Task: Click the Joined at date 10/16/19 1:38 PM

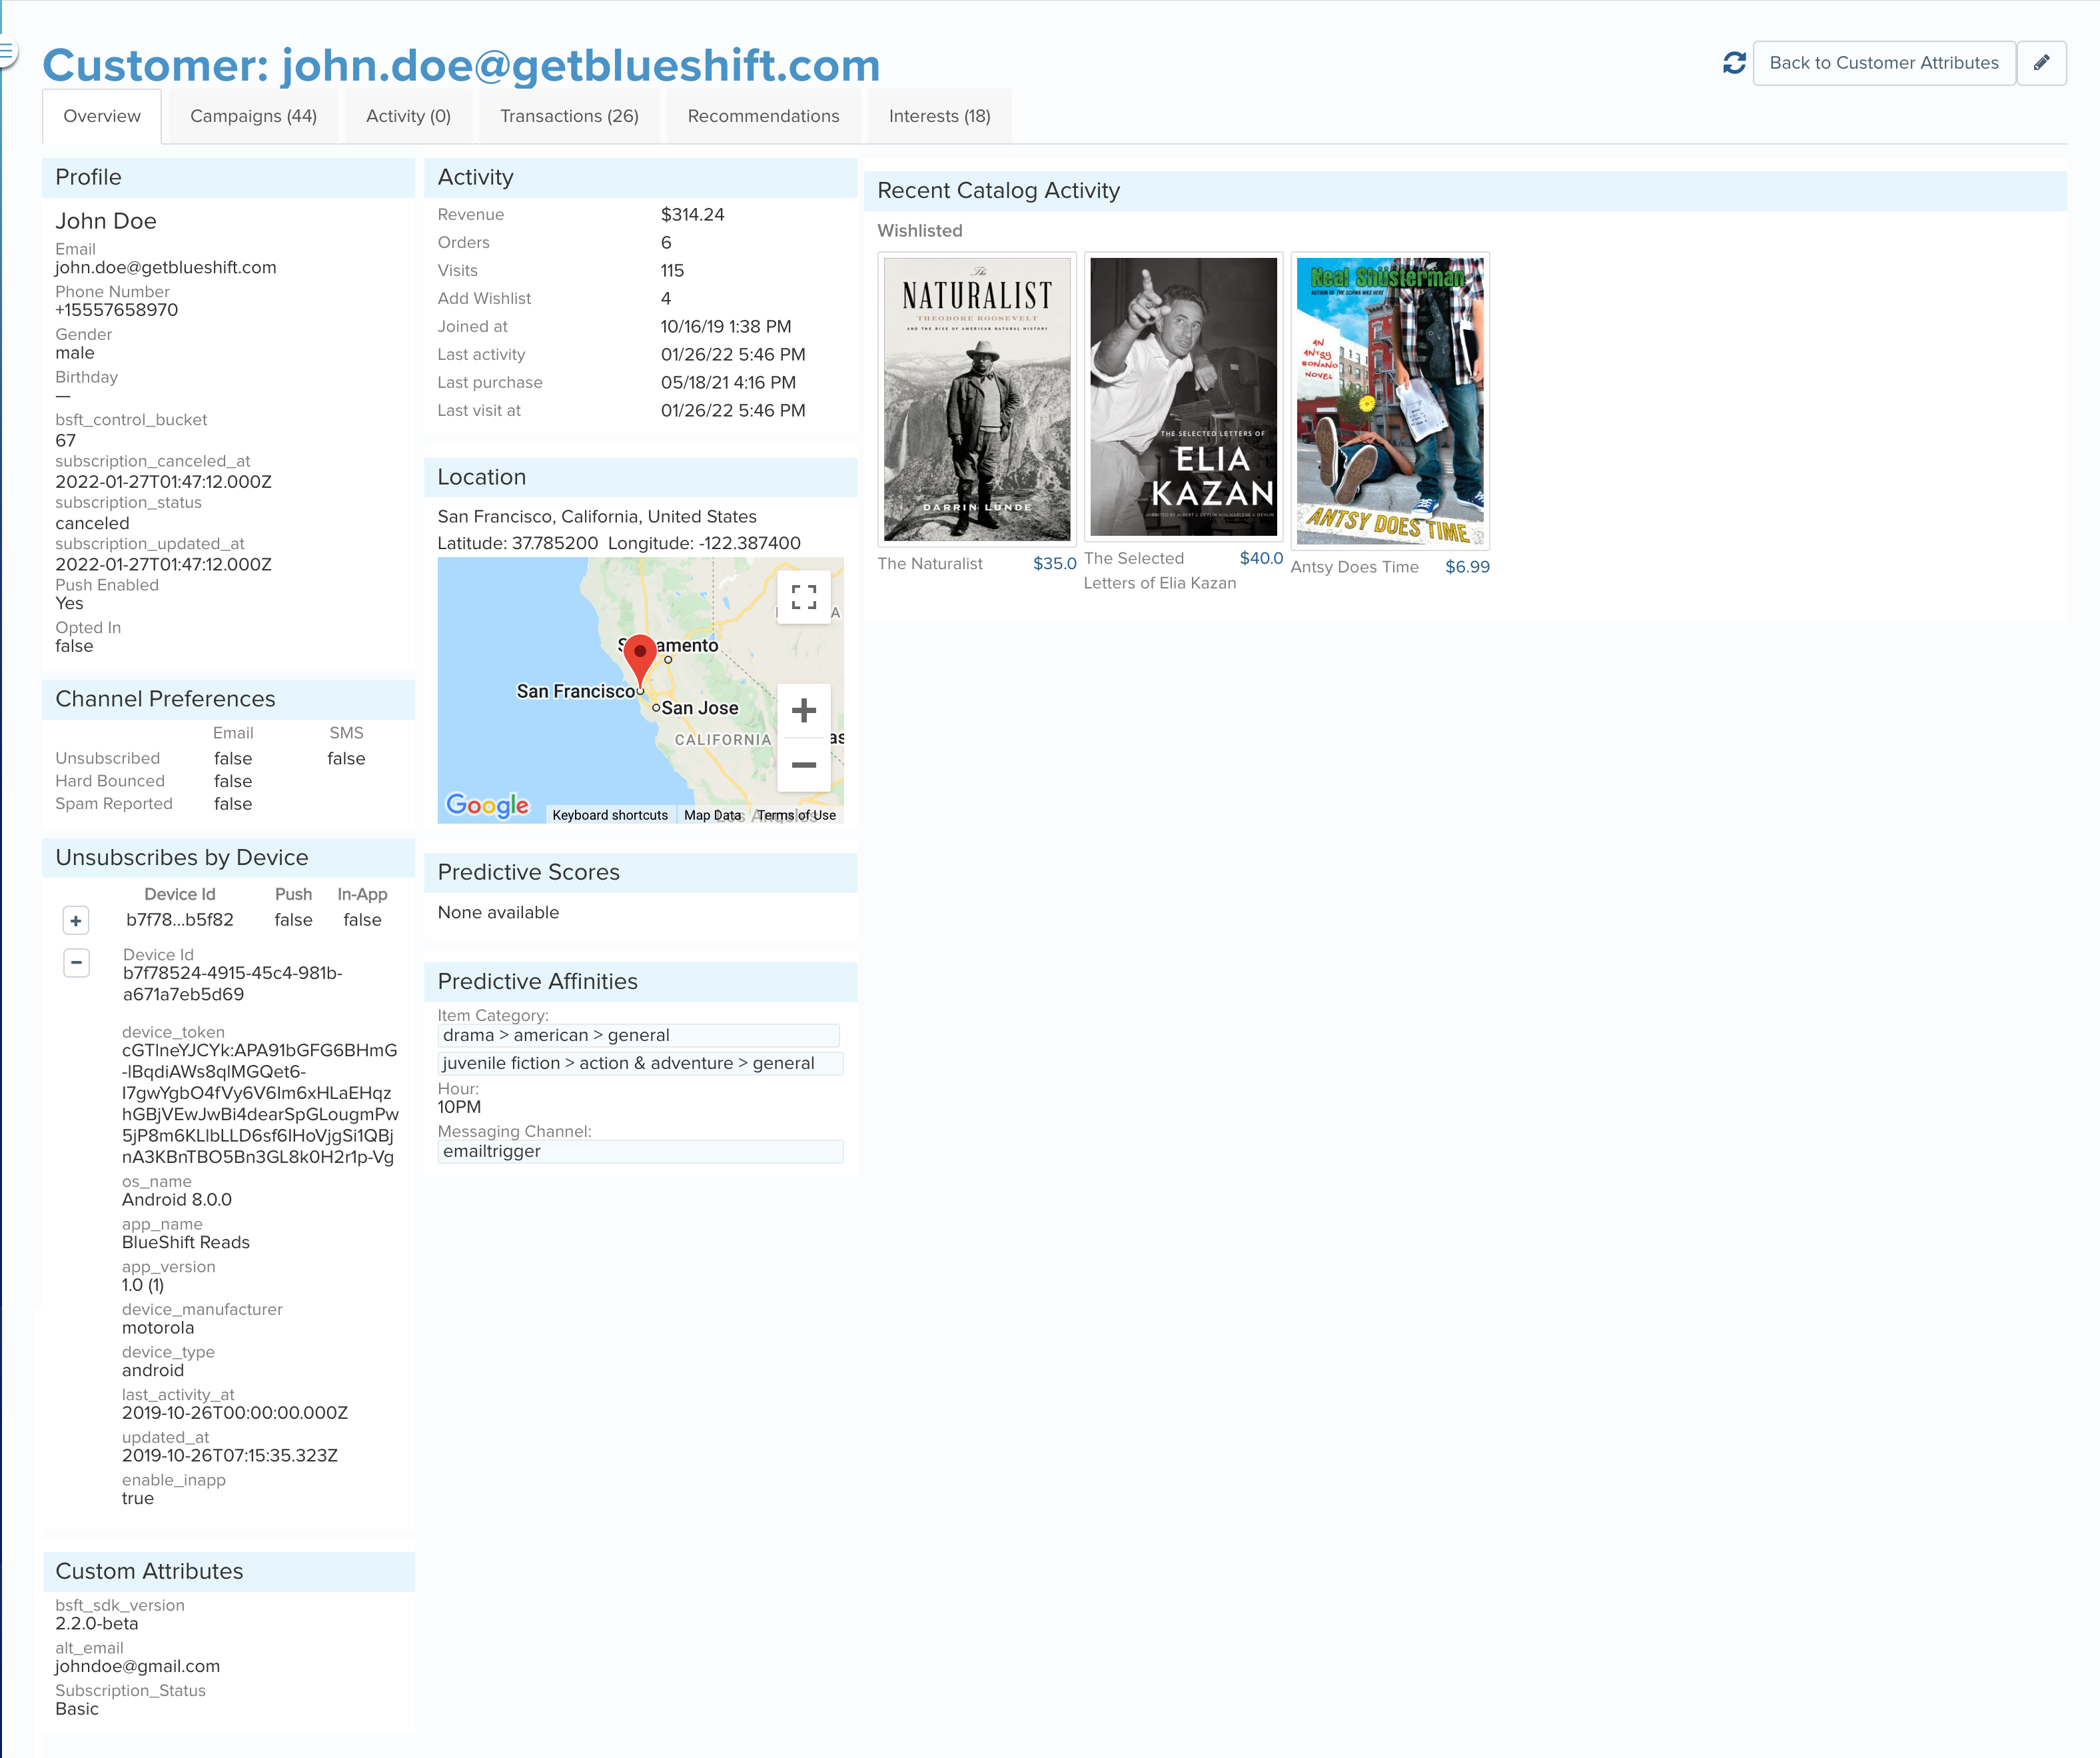Action: (x=726, y=327)
